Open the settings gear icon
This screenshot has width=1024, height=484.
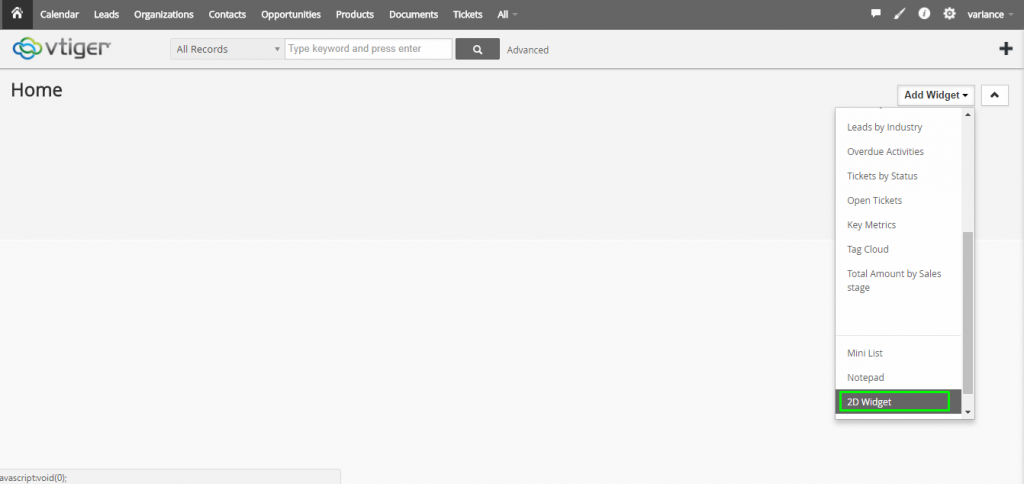tap(949, 14)
